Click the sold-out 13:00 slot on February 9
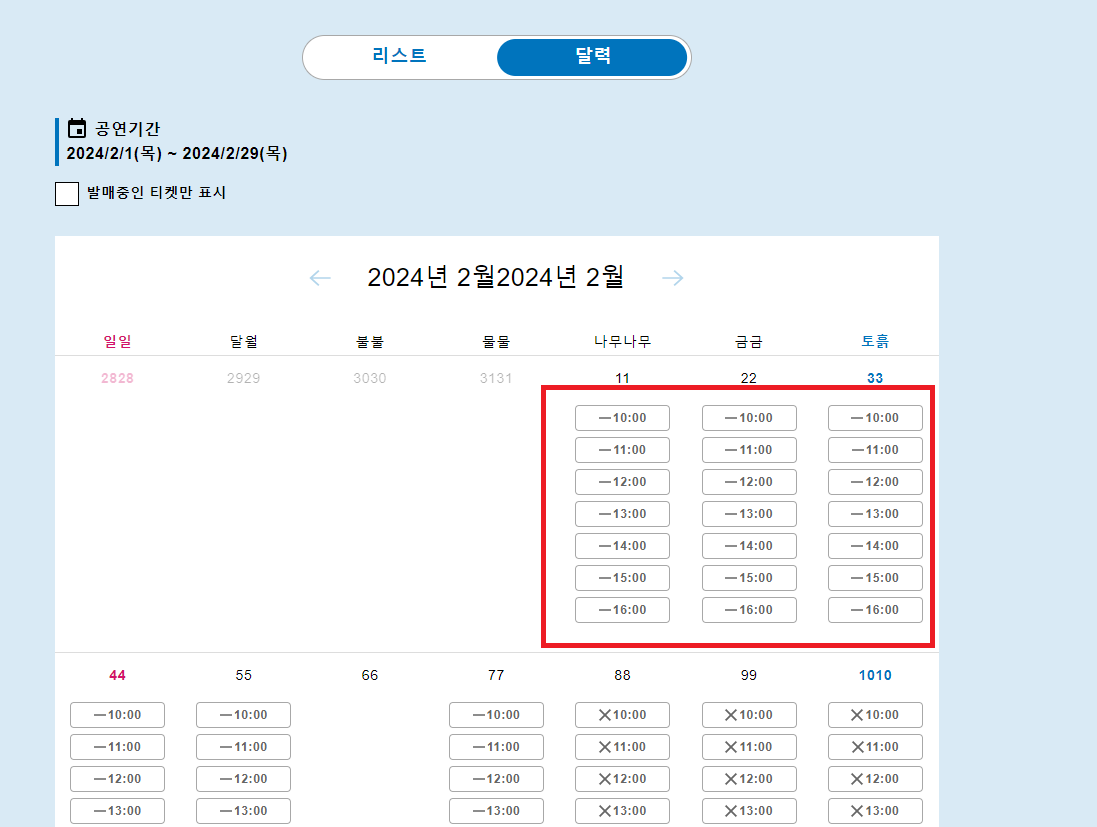This screenshot has width=1097, height=827. [749, 811]
